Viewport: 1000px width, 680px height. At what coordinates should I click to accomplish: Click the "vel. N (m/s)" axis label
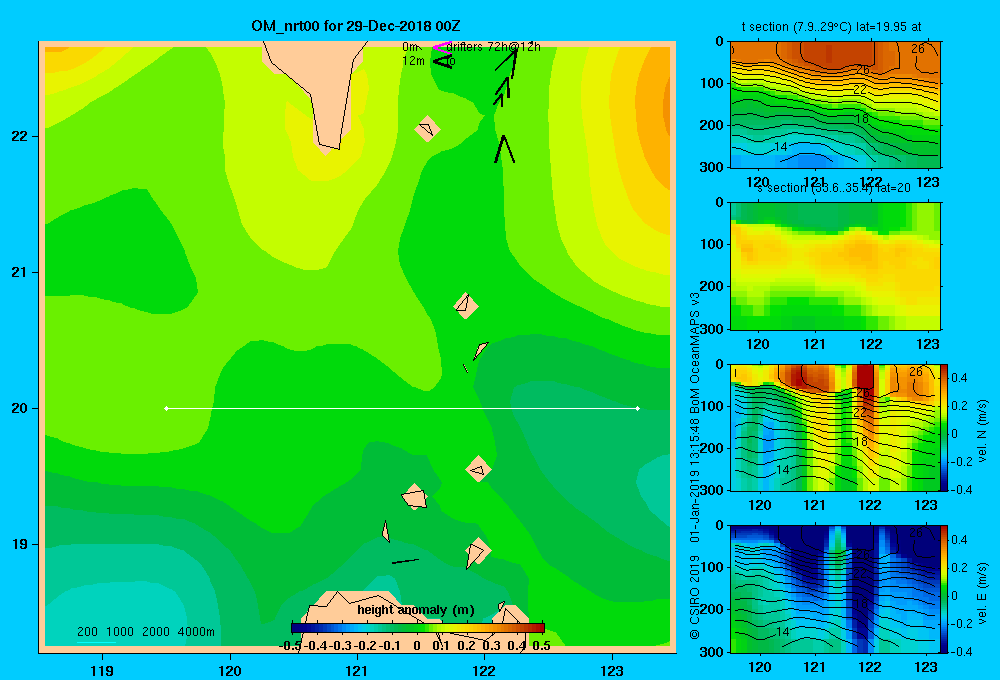[983, 431]
